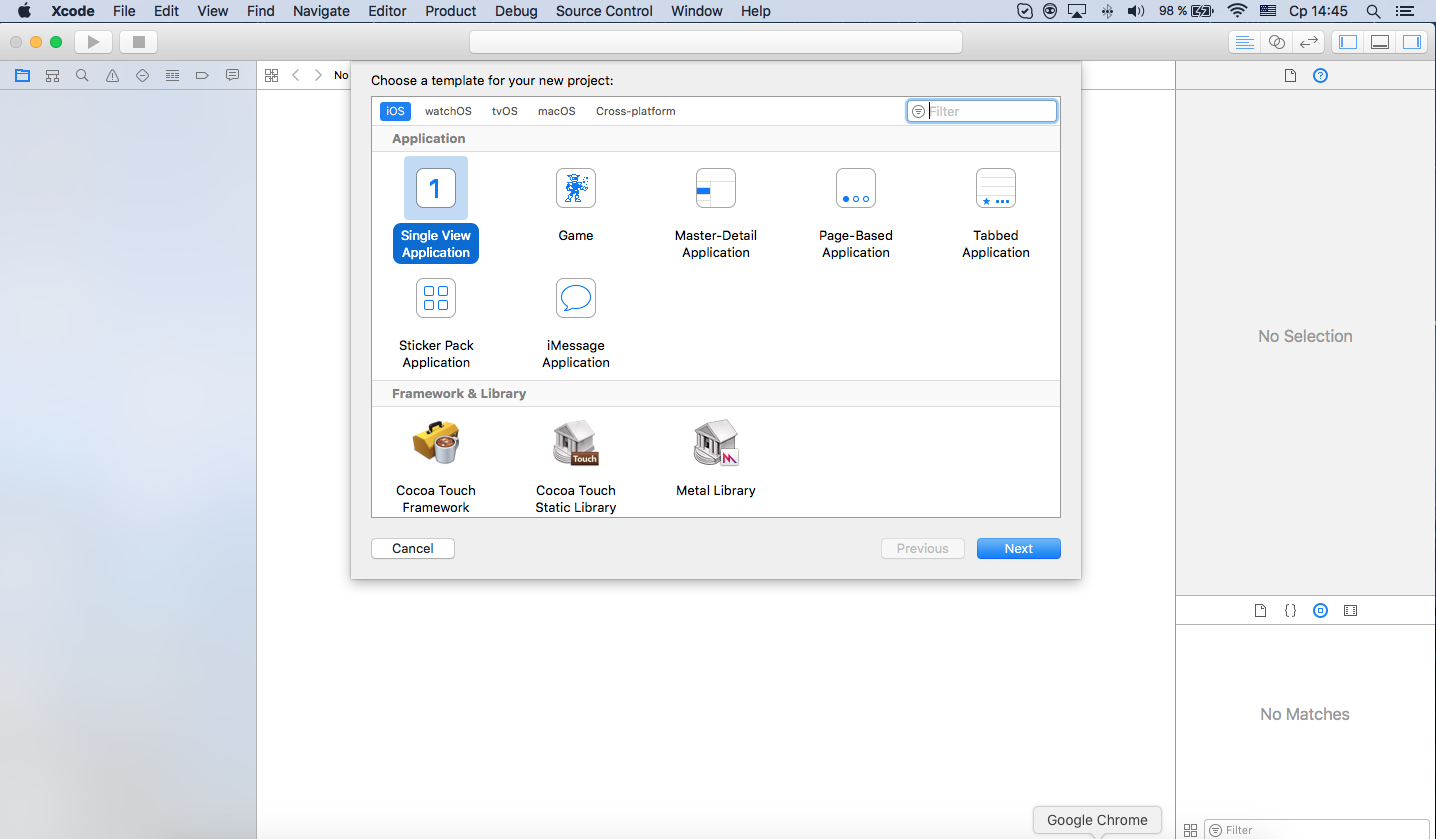This screenshot has width=1436, height=839.
Task: Show the Object library
Action: click(1320, 610)
